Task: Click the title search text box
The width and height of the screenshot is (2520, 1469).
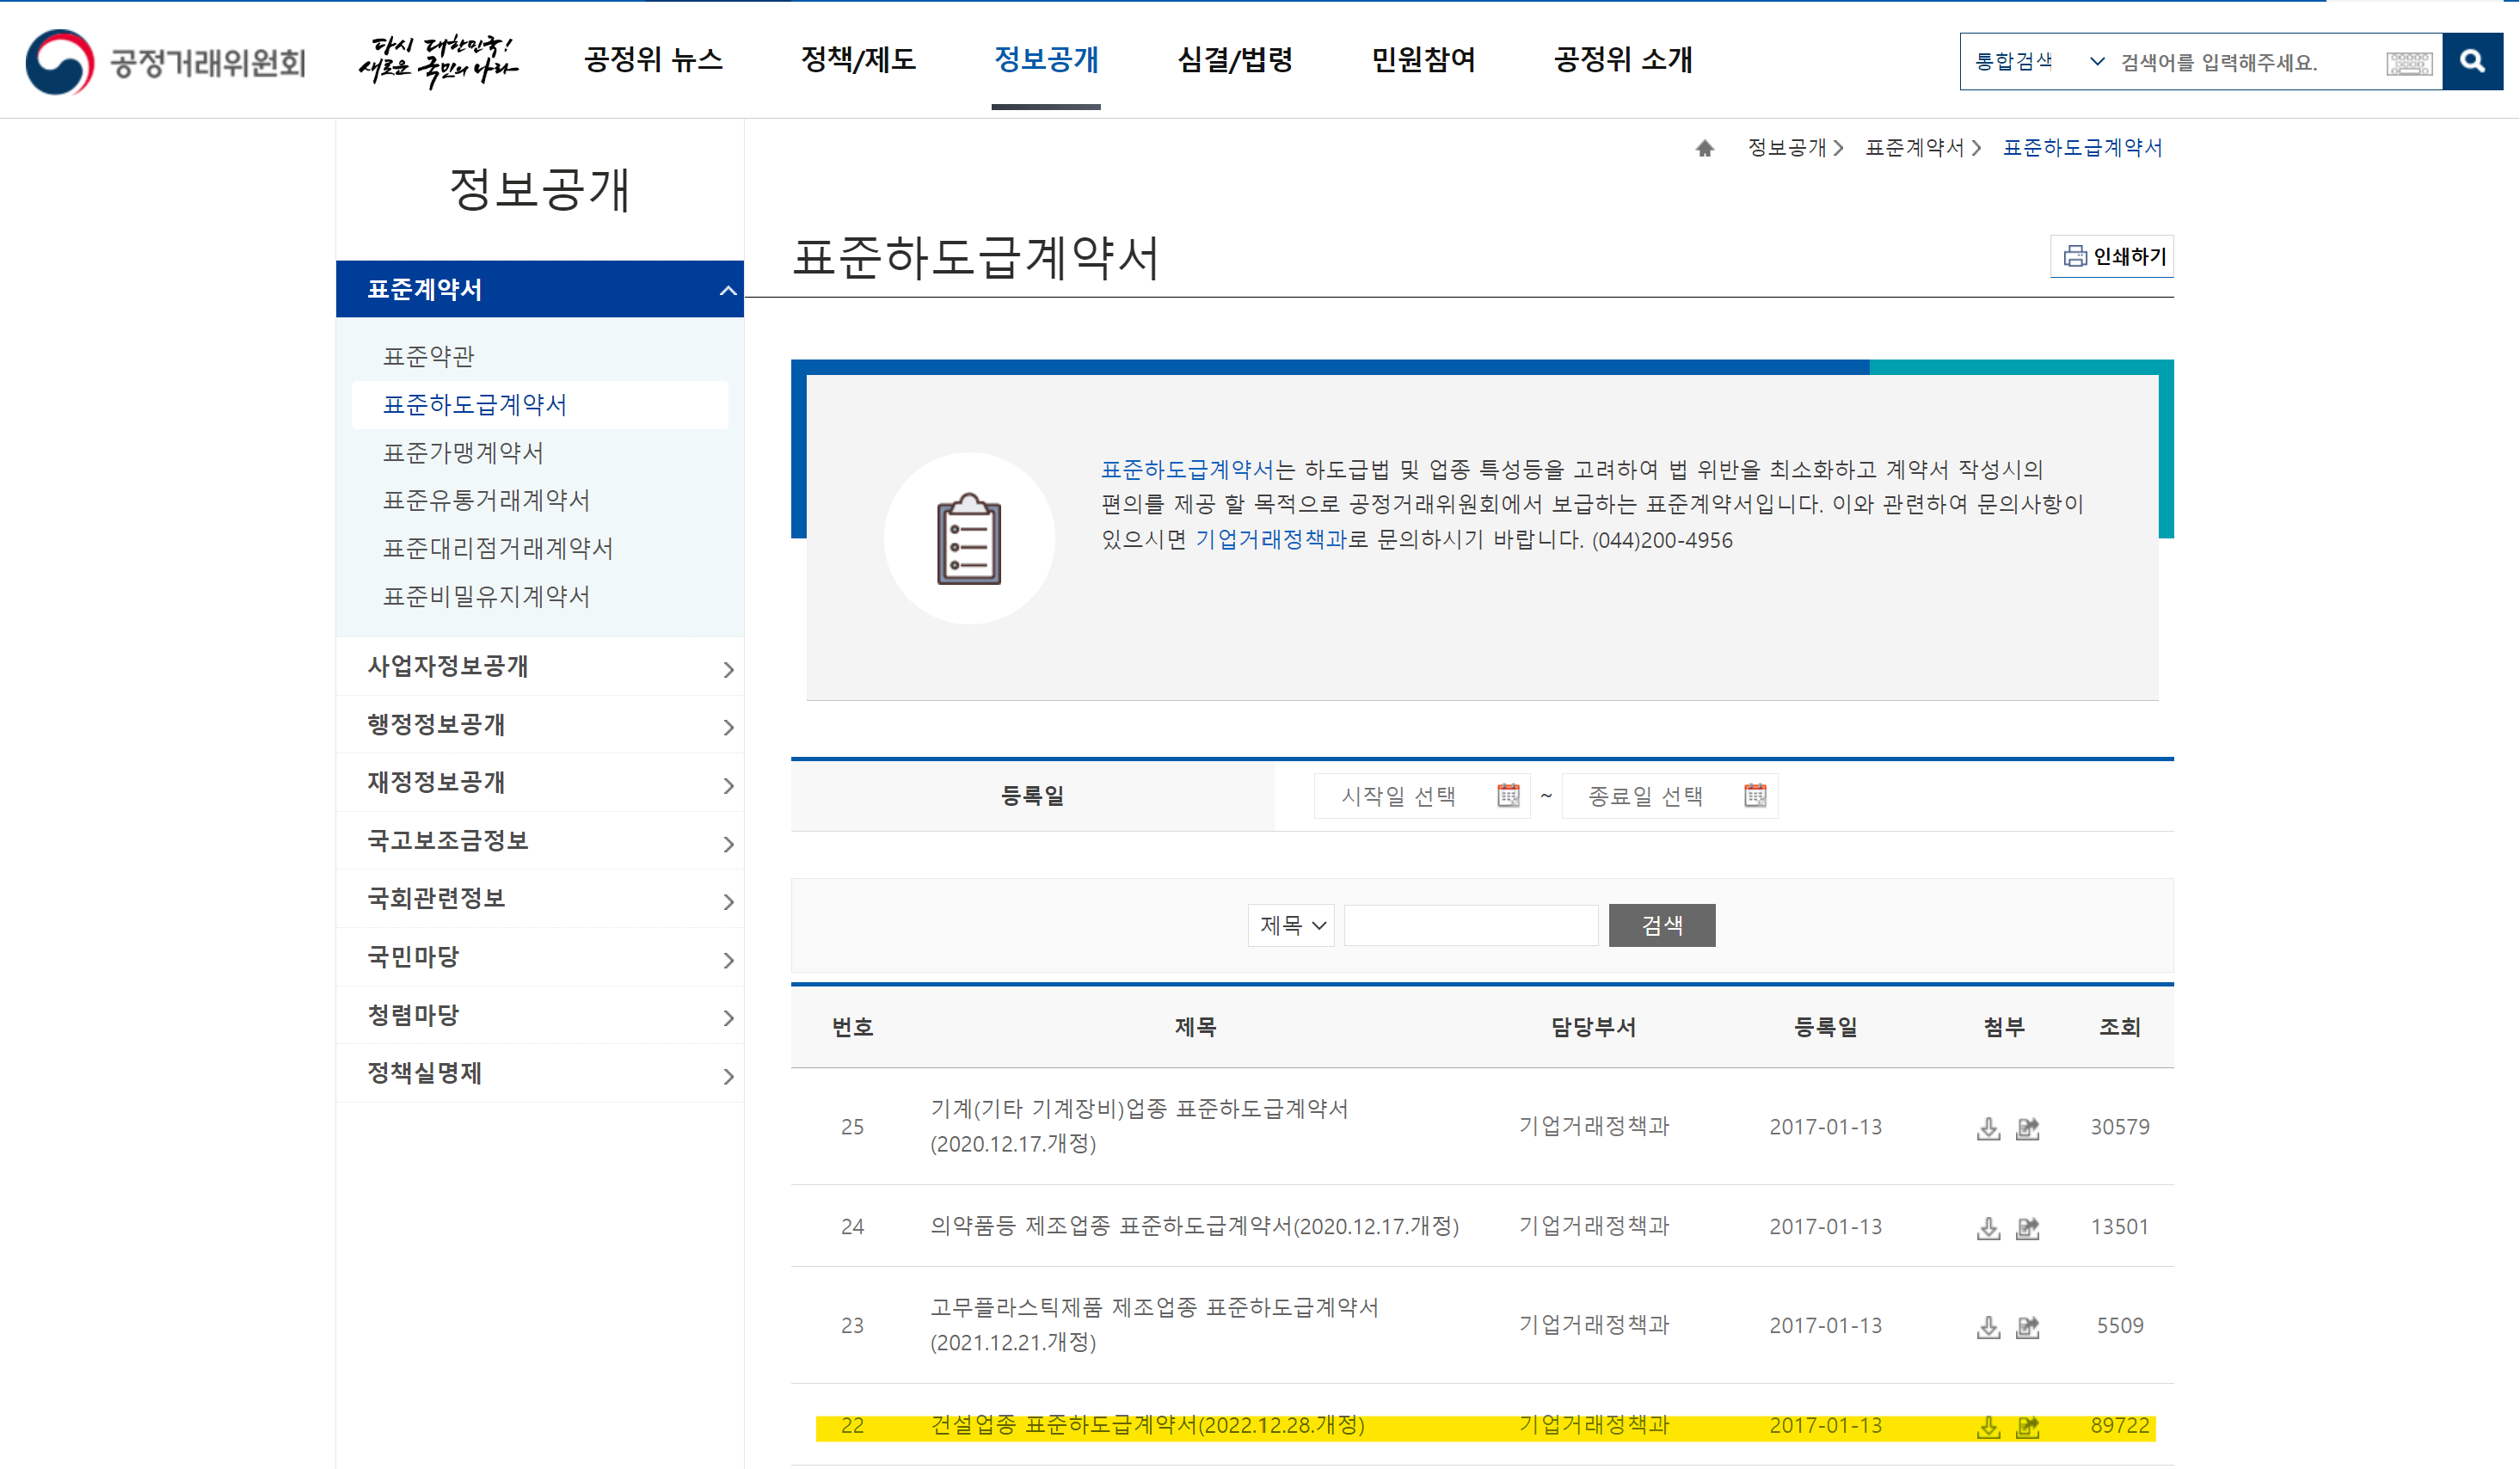Action: (x=1471, y=925)
